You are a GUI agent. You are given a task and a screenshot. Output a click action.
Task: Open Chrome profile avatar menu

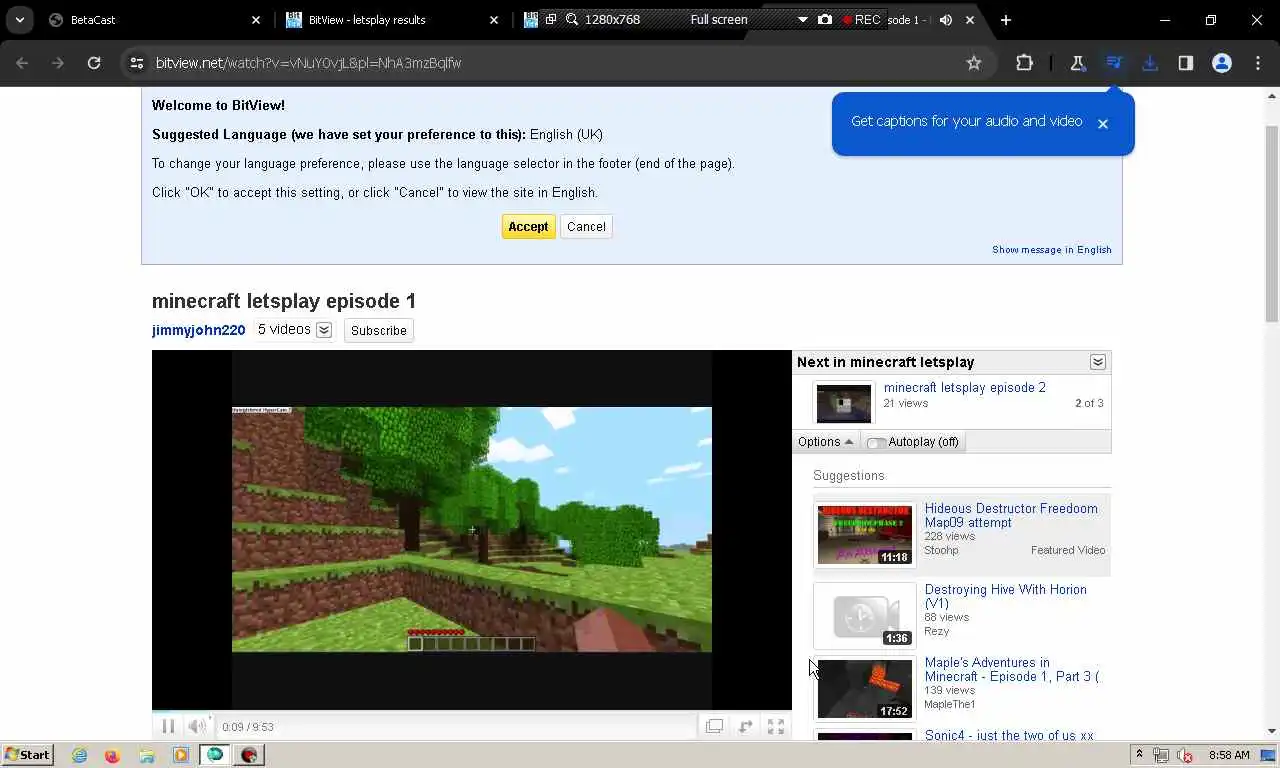1222,63
